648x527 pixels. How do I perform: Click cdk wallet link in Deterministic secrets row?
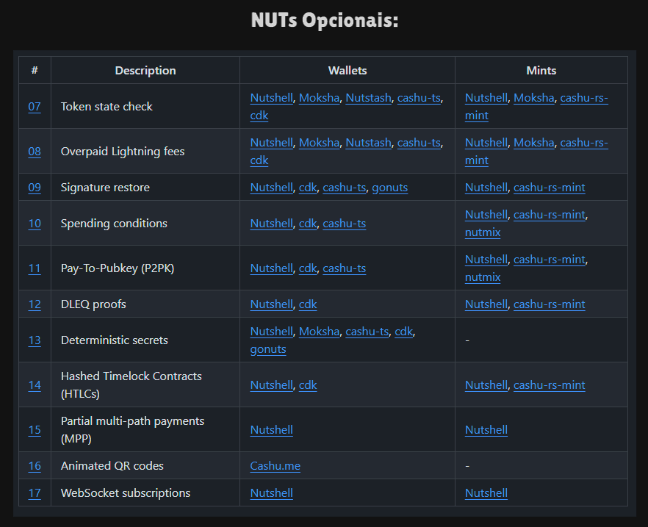click(x=404, y=331)
